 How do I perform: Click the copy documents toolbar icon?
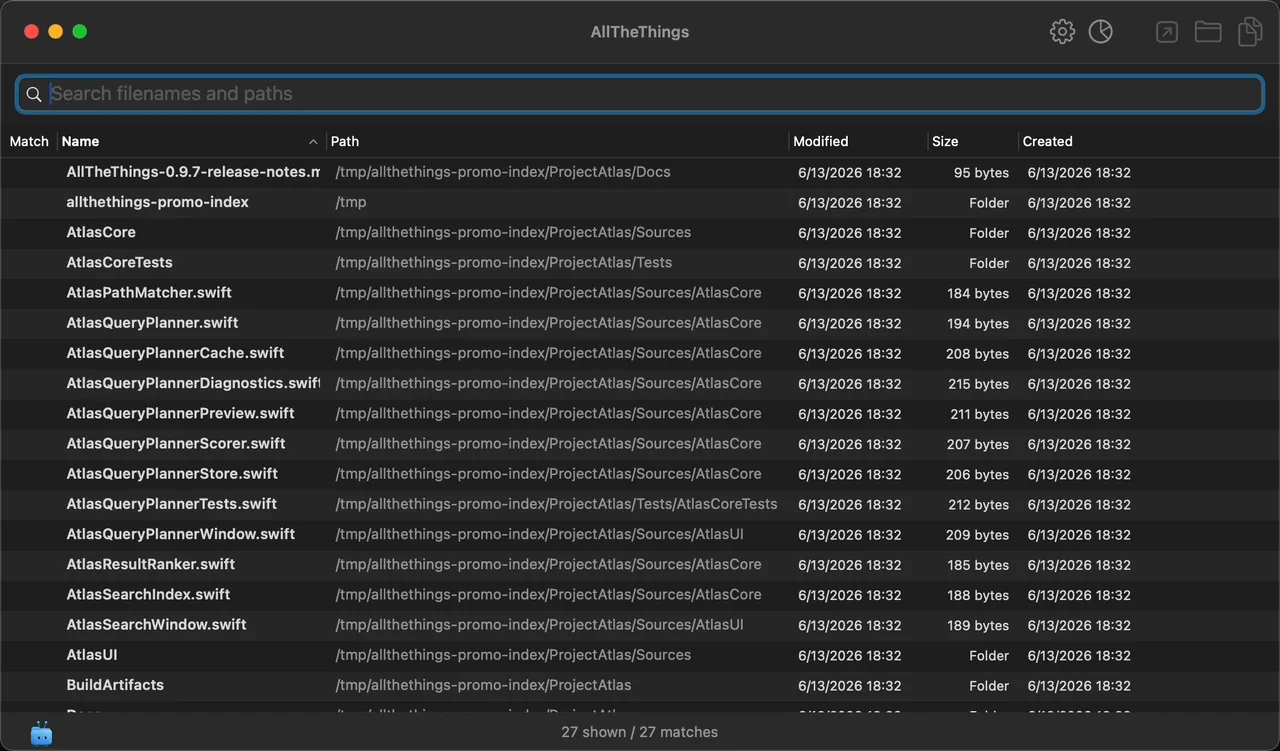[x=1250, y=32]
